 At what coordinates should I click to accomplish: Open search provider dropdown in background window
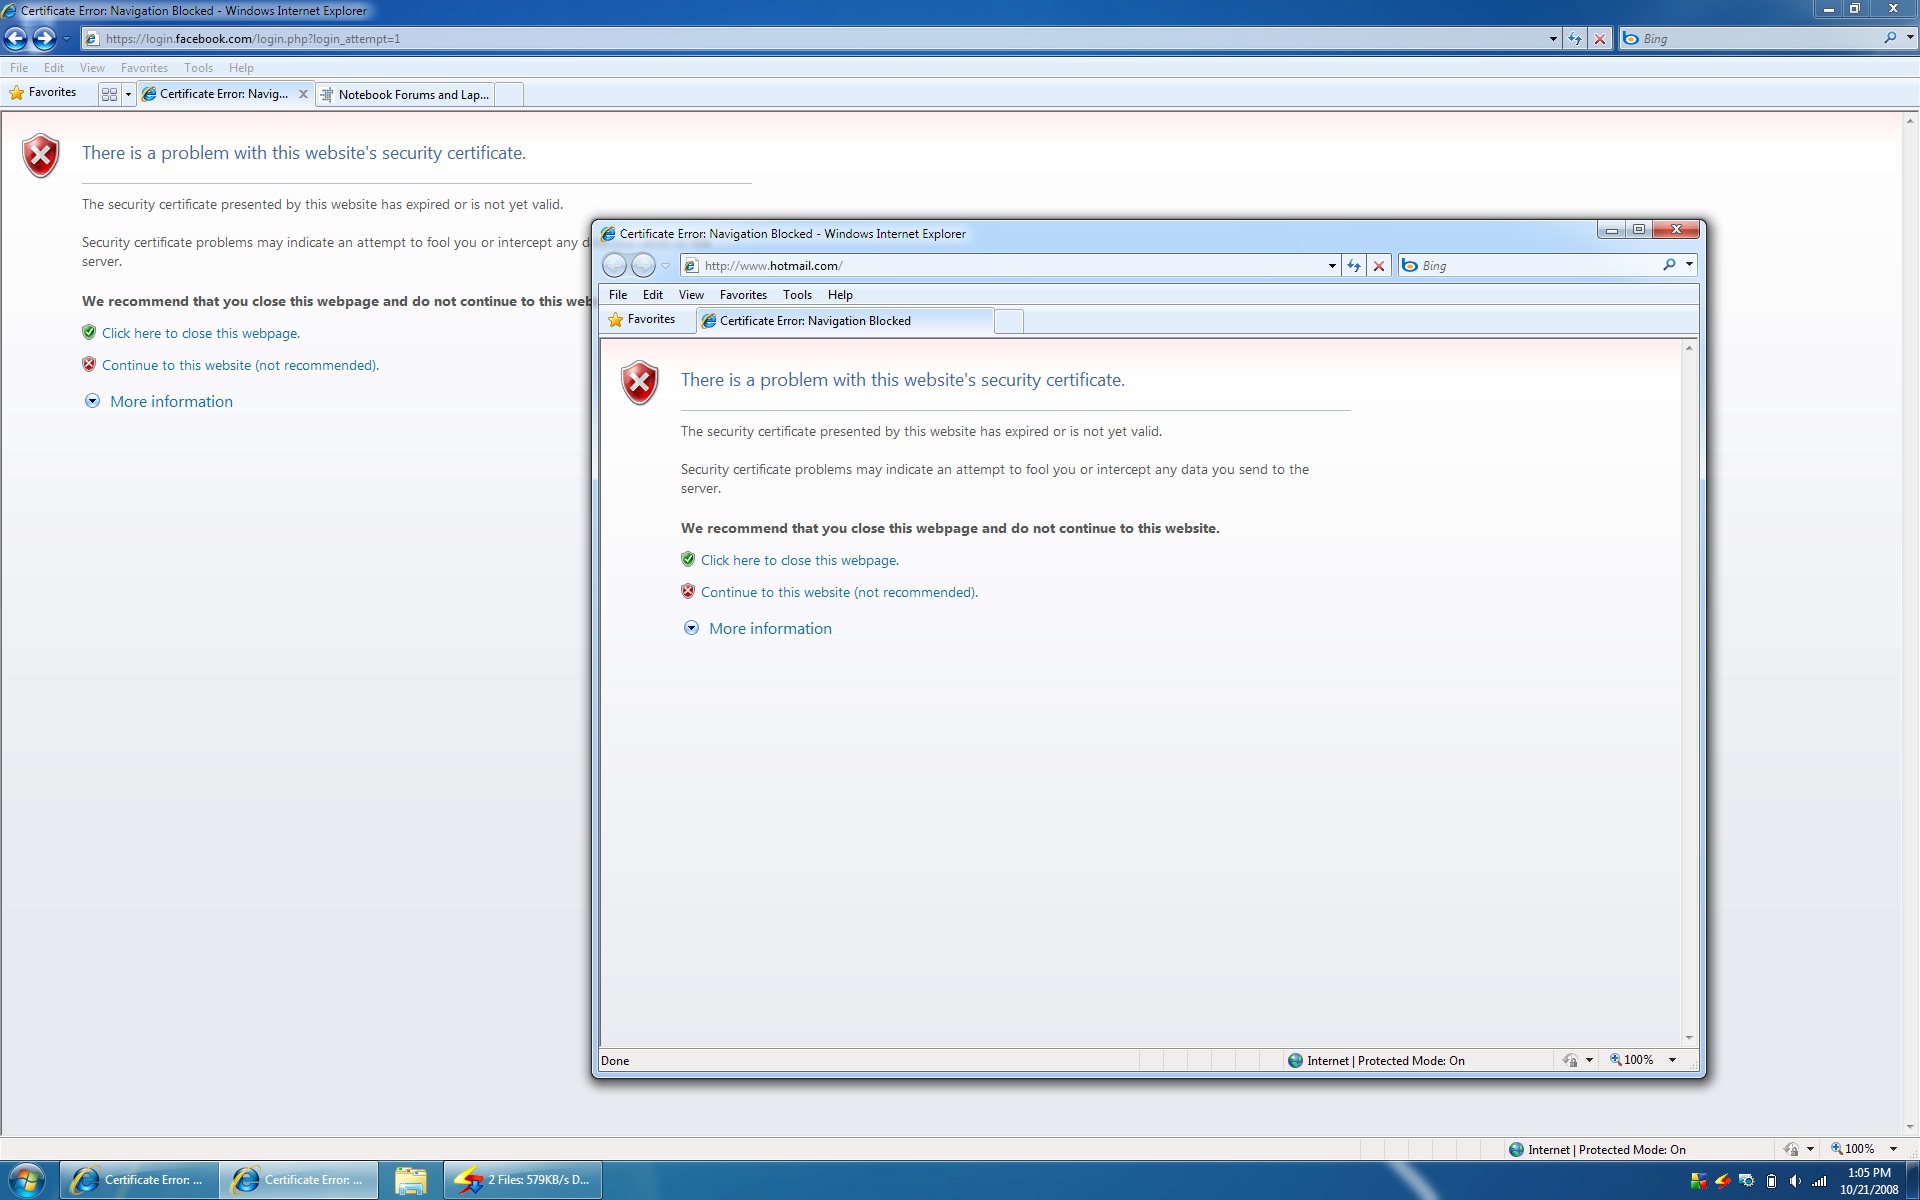[x=1909, y=38]
